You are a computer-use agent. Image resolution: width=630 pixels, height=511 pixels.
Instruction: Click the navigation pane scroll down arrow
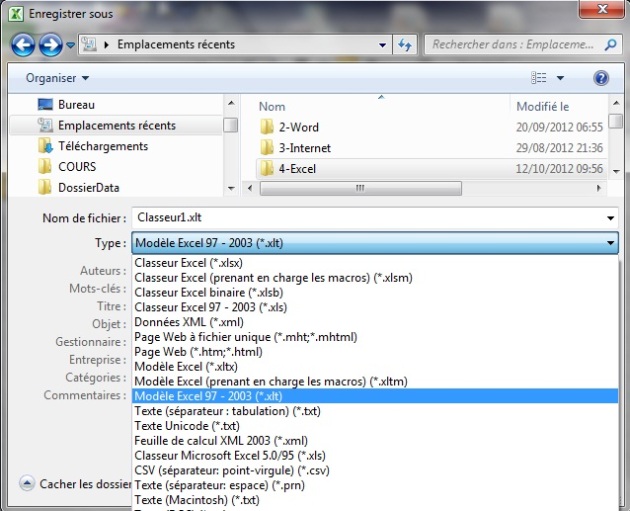[231, 188]
